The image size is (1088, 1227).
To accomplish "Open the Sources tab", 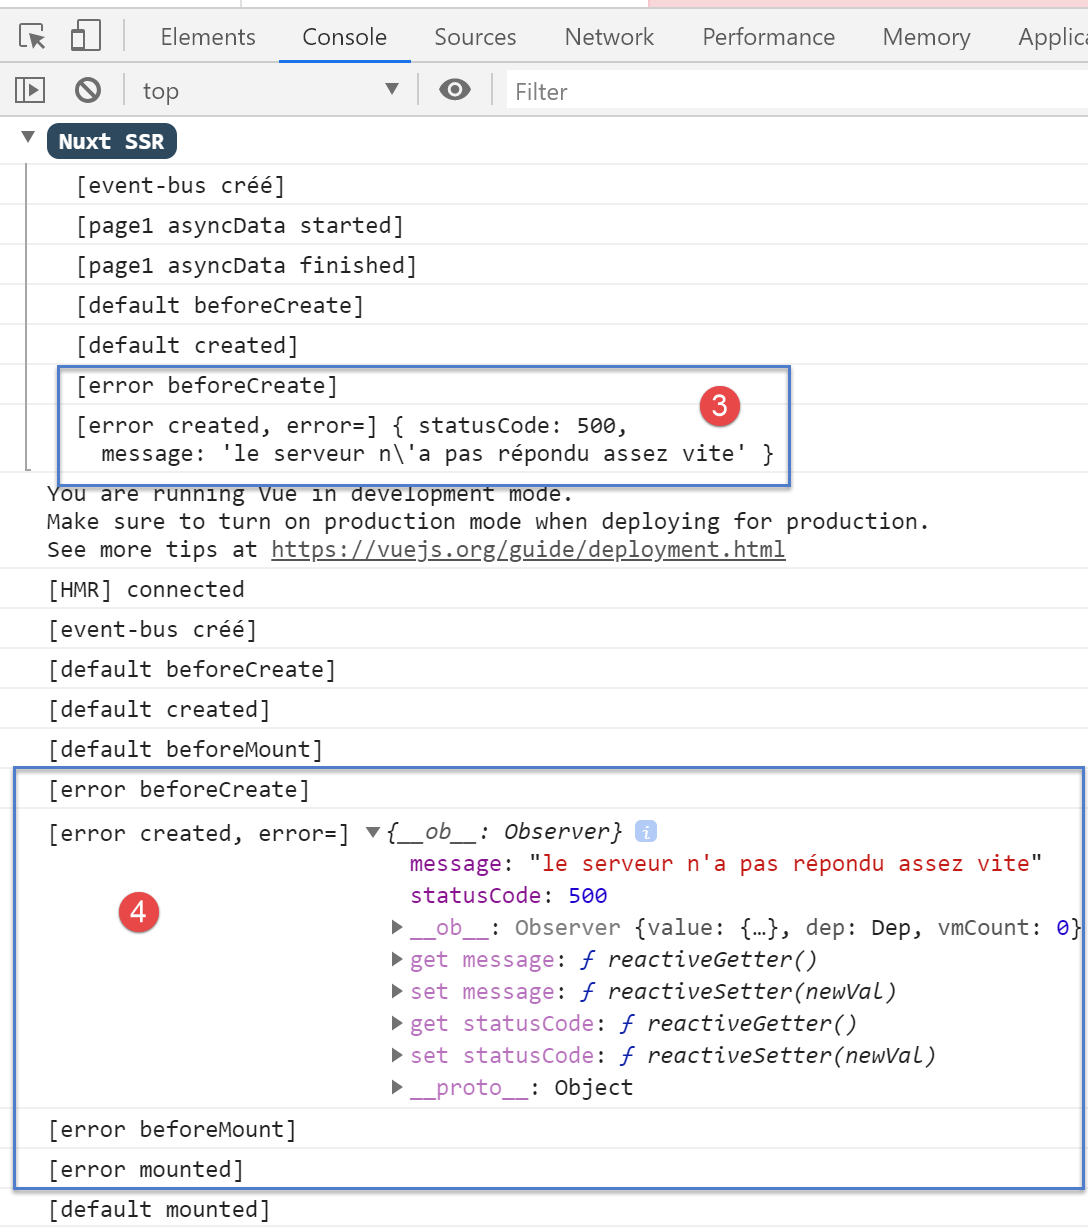I will (475, 37).
